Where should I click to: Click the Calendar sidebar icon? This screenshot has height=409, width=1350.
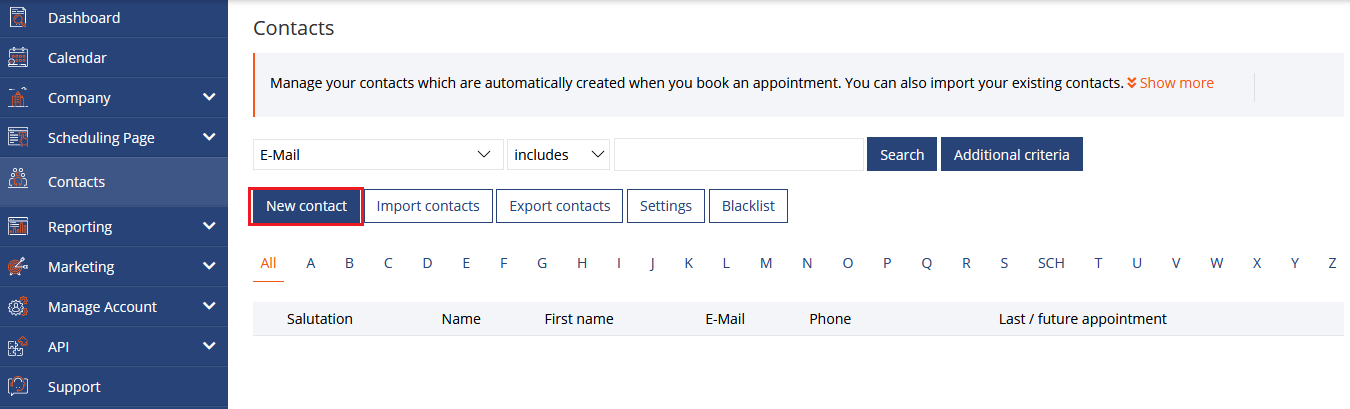(17, 57)
